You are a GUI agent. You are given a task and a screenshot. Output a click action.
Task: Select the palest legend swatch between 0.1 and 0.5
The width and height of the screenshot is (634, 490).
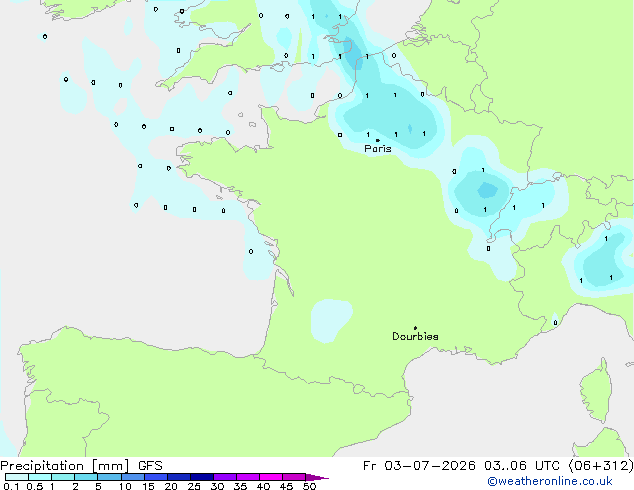coord(17,477)
